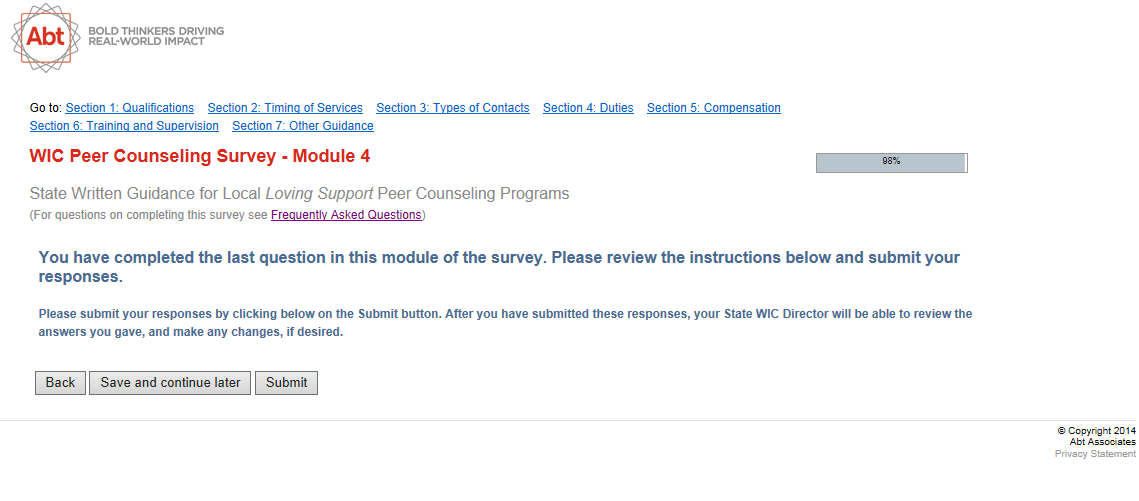The width and height of the screenshot is (1139, 501).
Task: Open Section 6: Training and Supervision
Action: pyautogui.click(x=124, y=126)
